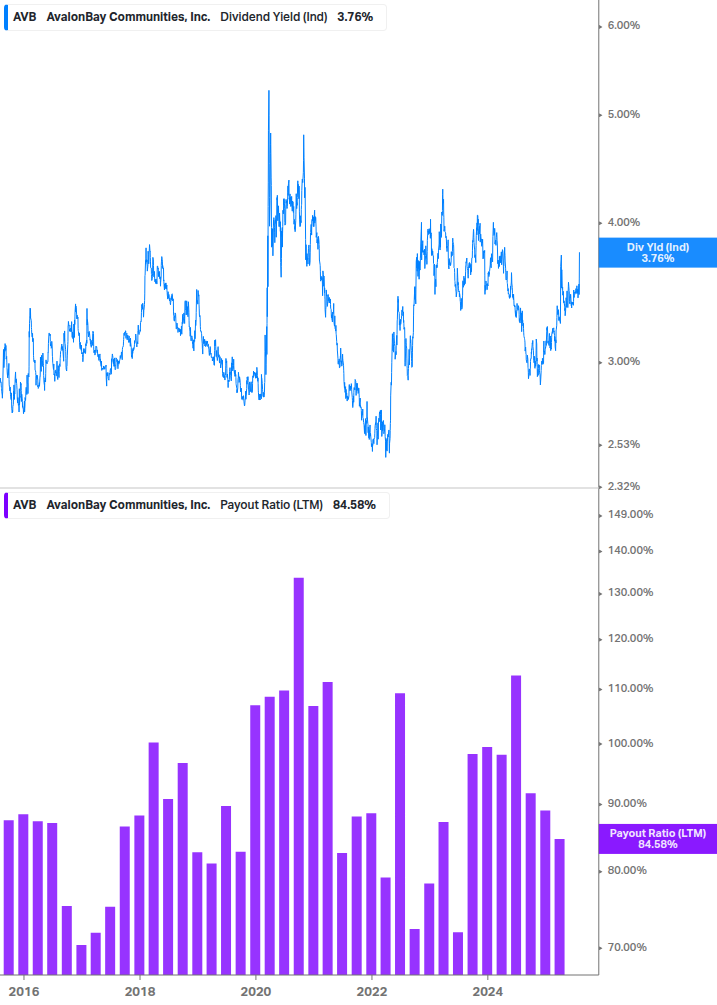Click the purple color bar in payout ratio legend

(6, 505)
